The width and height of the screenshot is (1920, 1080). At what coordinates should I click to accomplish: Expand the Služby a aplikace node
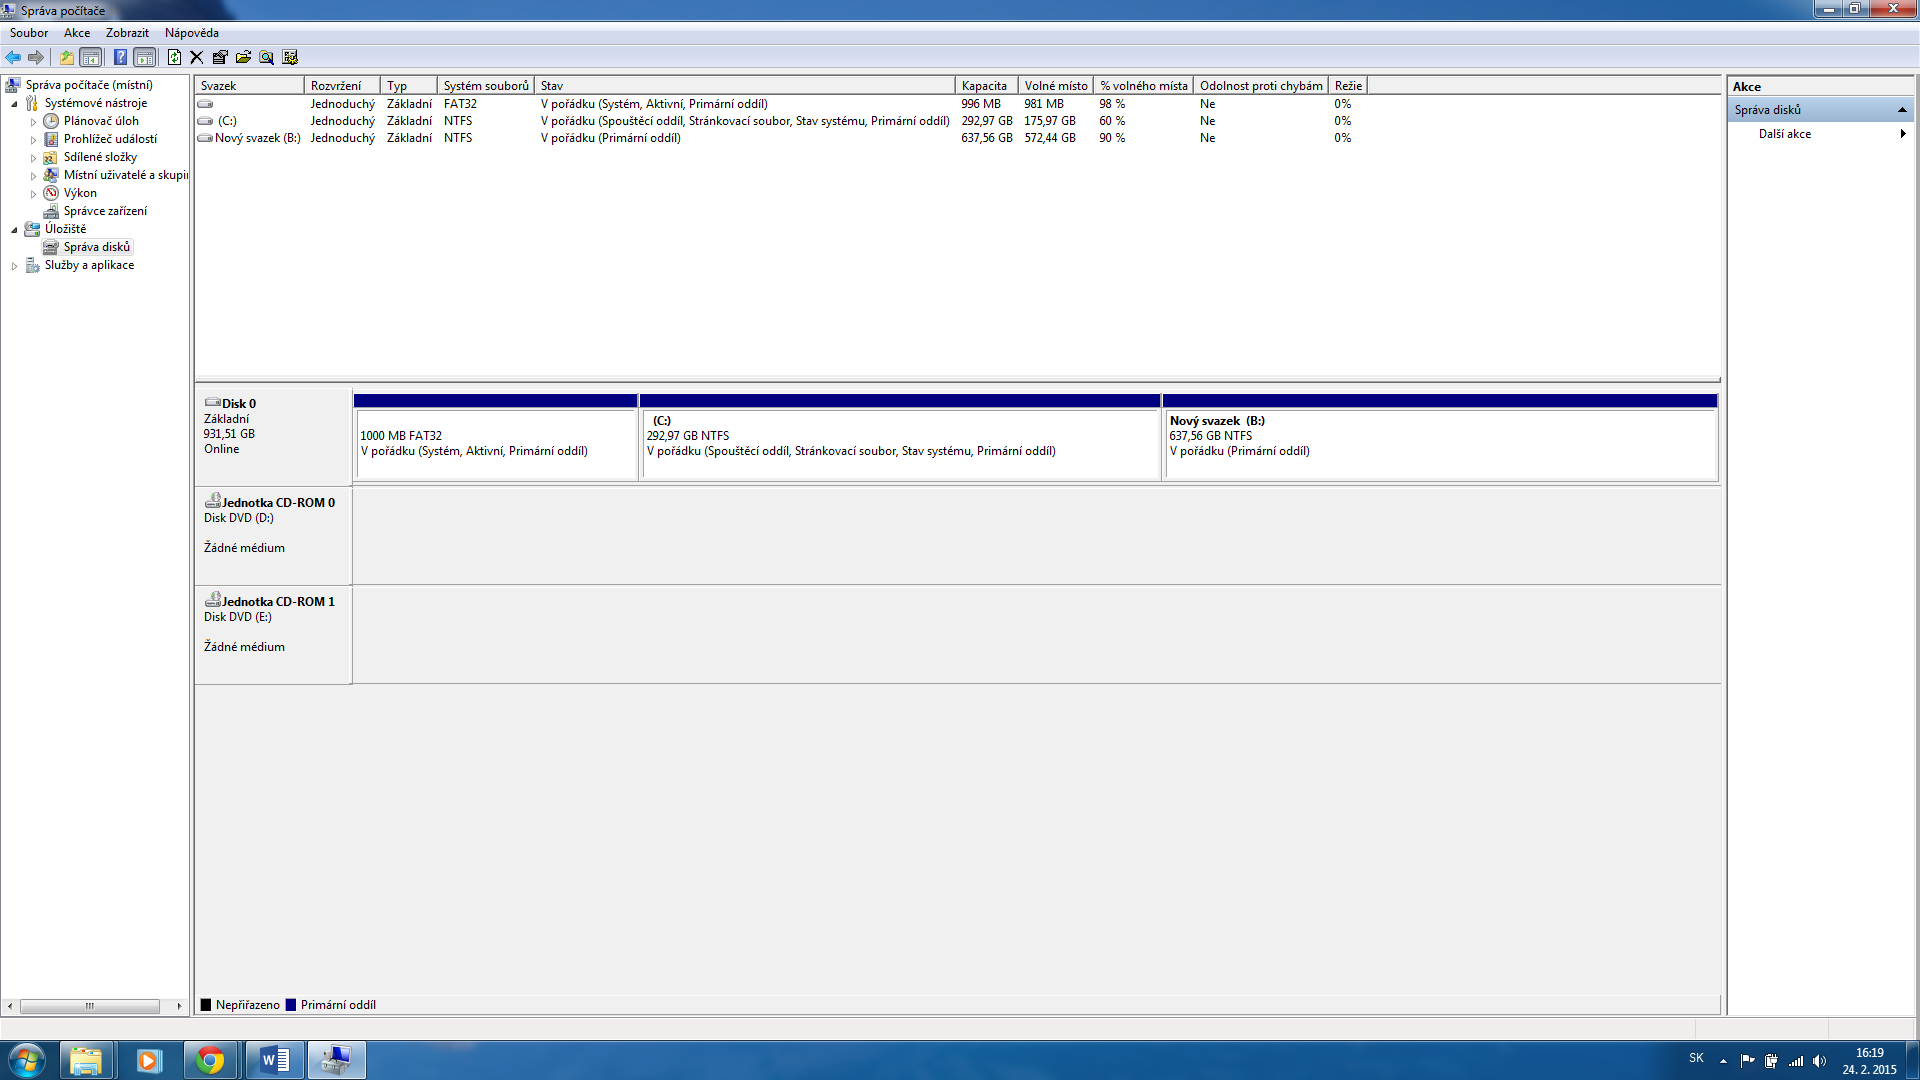coord(14,266)
